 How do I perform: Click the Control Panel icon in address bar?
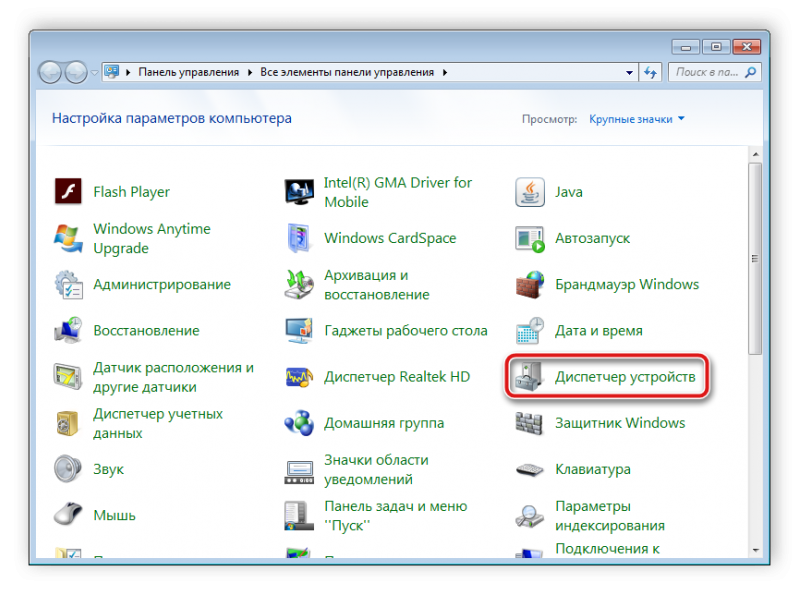(112, 72)
